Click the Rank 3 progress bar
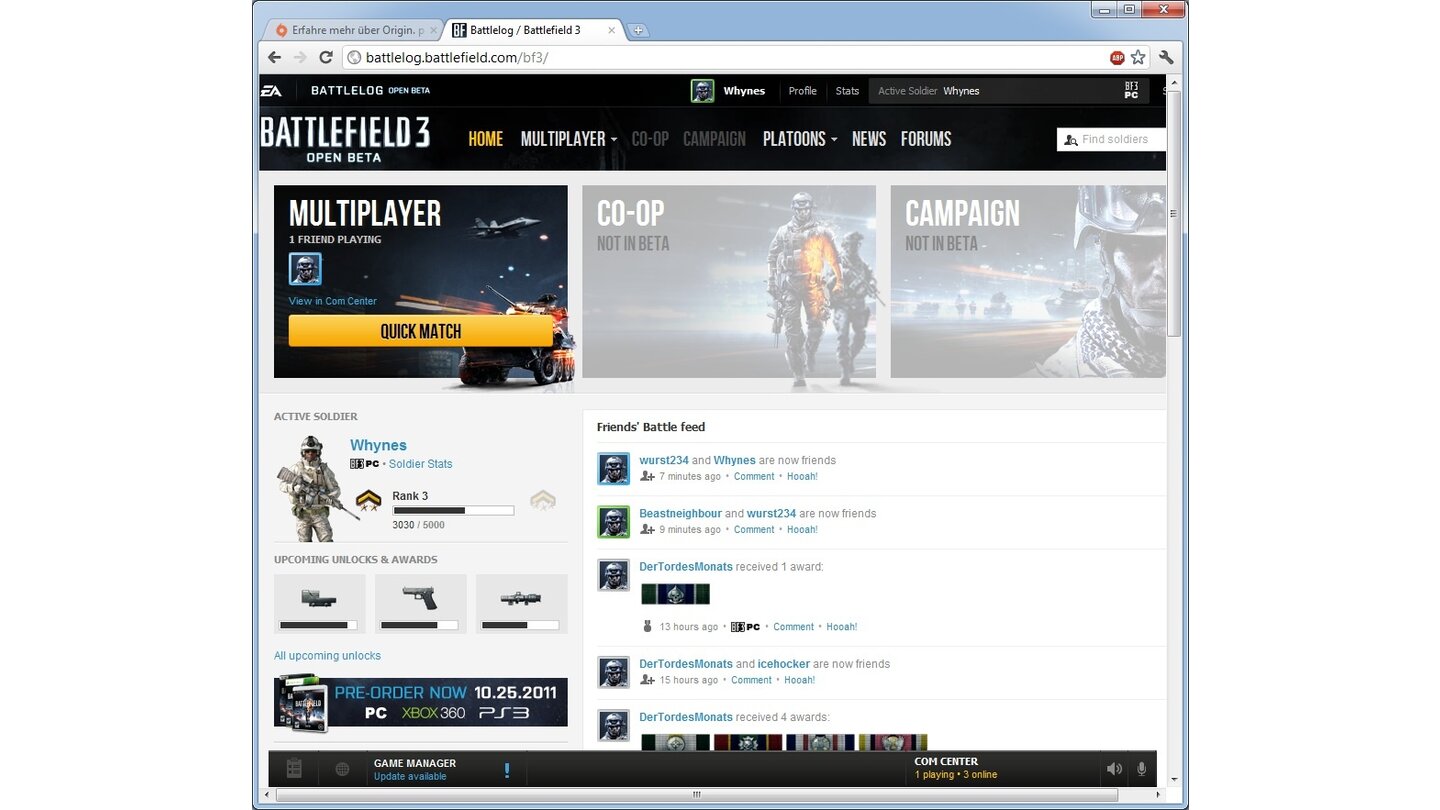 pyautogui.click(x=453, y=510)
